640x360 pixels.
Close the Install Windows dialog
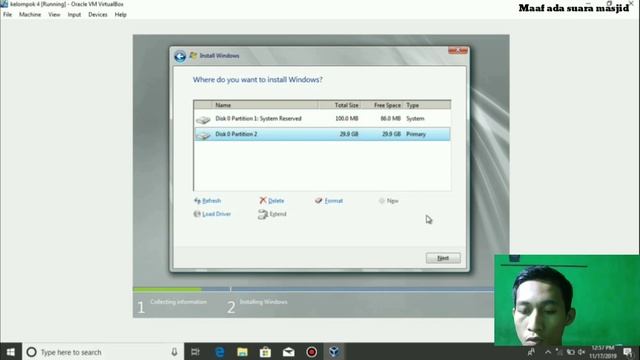tap(458, 51)
